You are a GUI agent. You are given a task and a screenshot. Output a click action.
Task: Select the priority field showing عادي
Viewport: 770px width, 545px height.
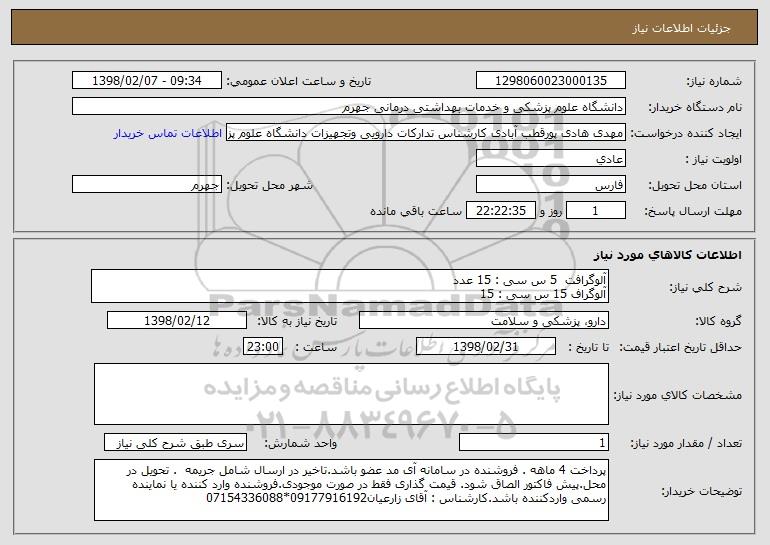coord(550,159)
